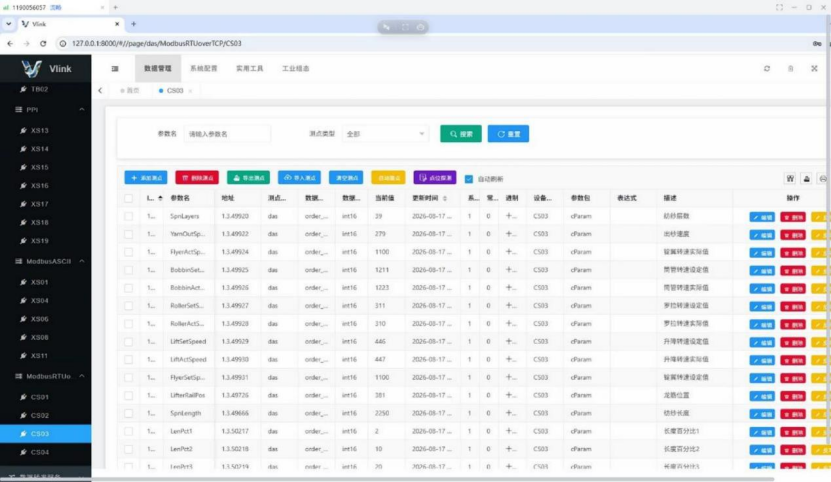This screenshot has width=831, height=482.
Task: Click the blue 重置 reset button
Action: coord(508,134)
